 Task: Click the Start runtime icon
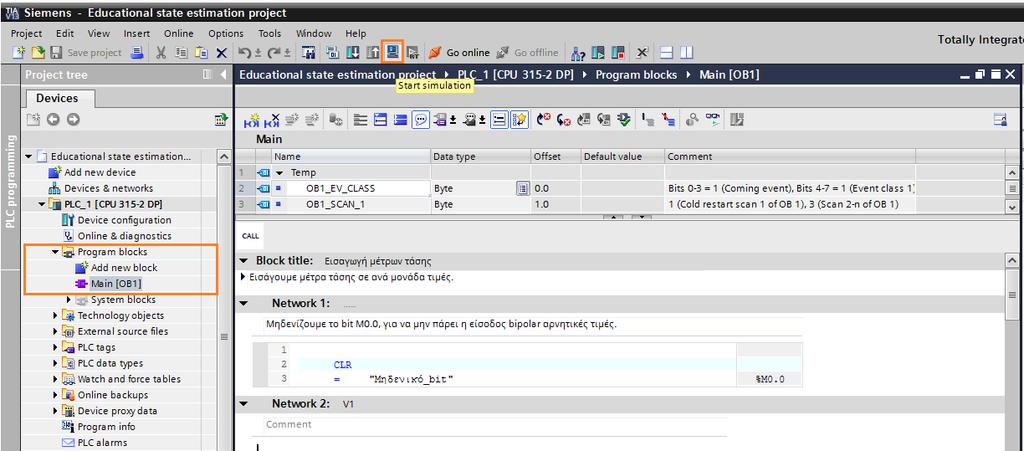pos(413,52)
